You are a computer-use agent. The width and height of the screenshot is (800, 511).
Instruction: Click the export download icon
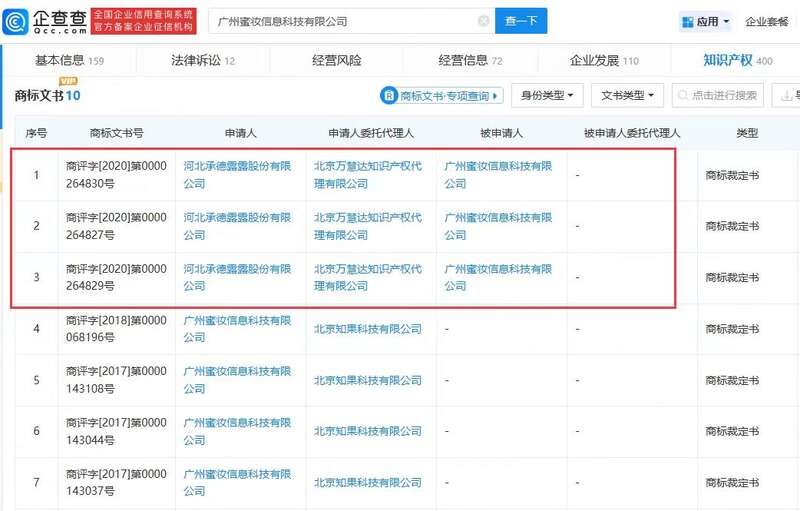pyautogui.click(x=787, y=95)
